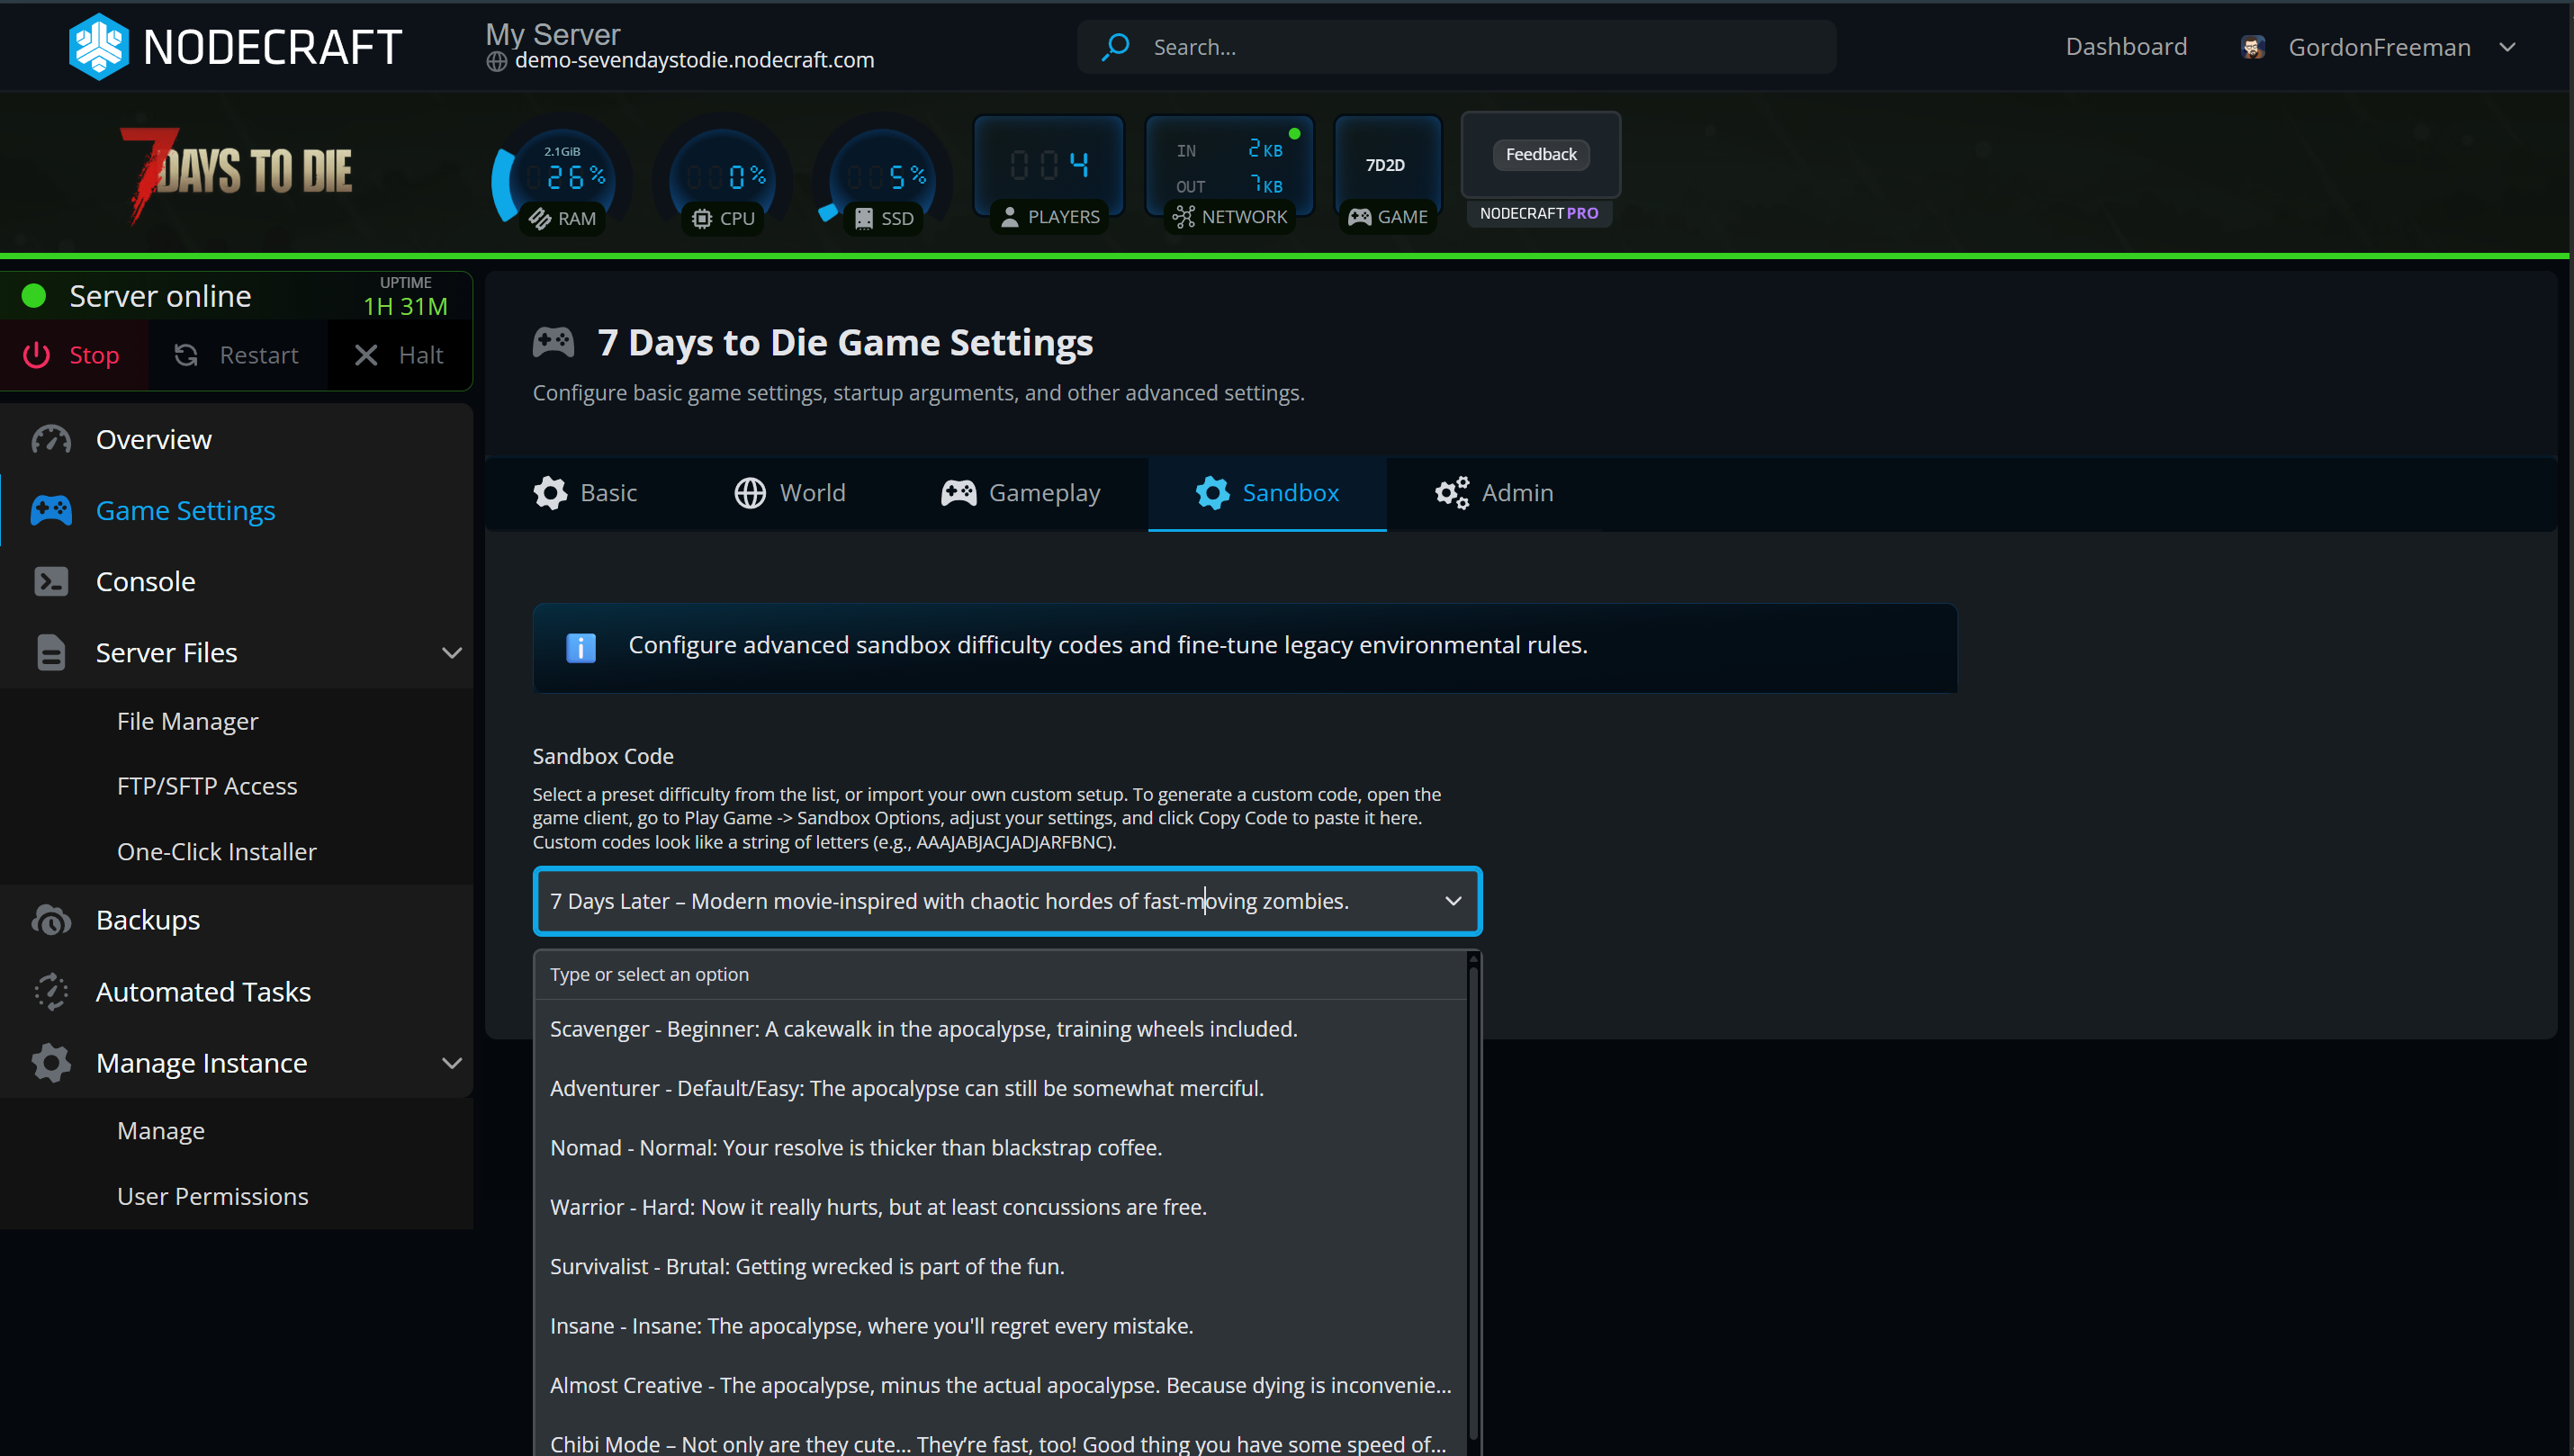
Task: Select Almost Creative preset
Action: pos(1000,1385)
